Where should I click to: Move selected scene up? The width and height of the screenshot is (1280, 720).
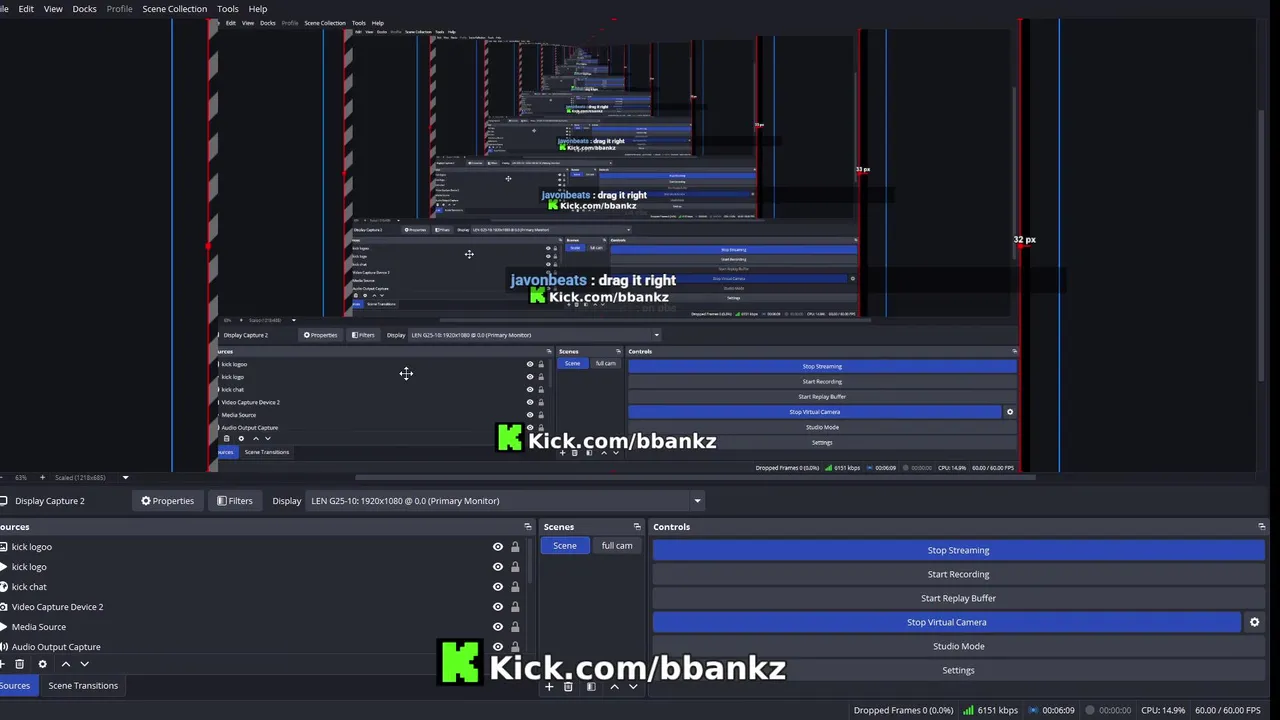pos(614,687)
